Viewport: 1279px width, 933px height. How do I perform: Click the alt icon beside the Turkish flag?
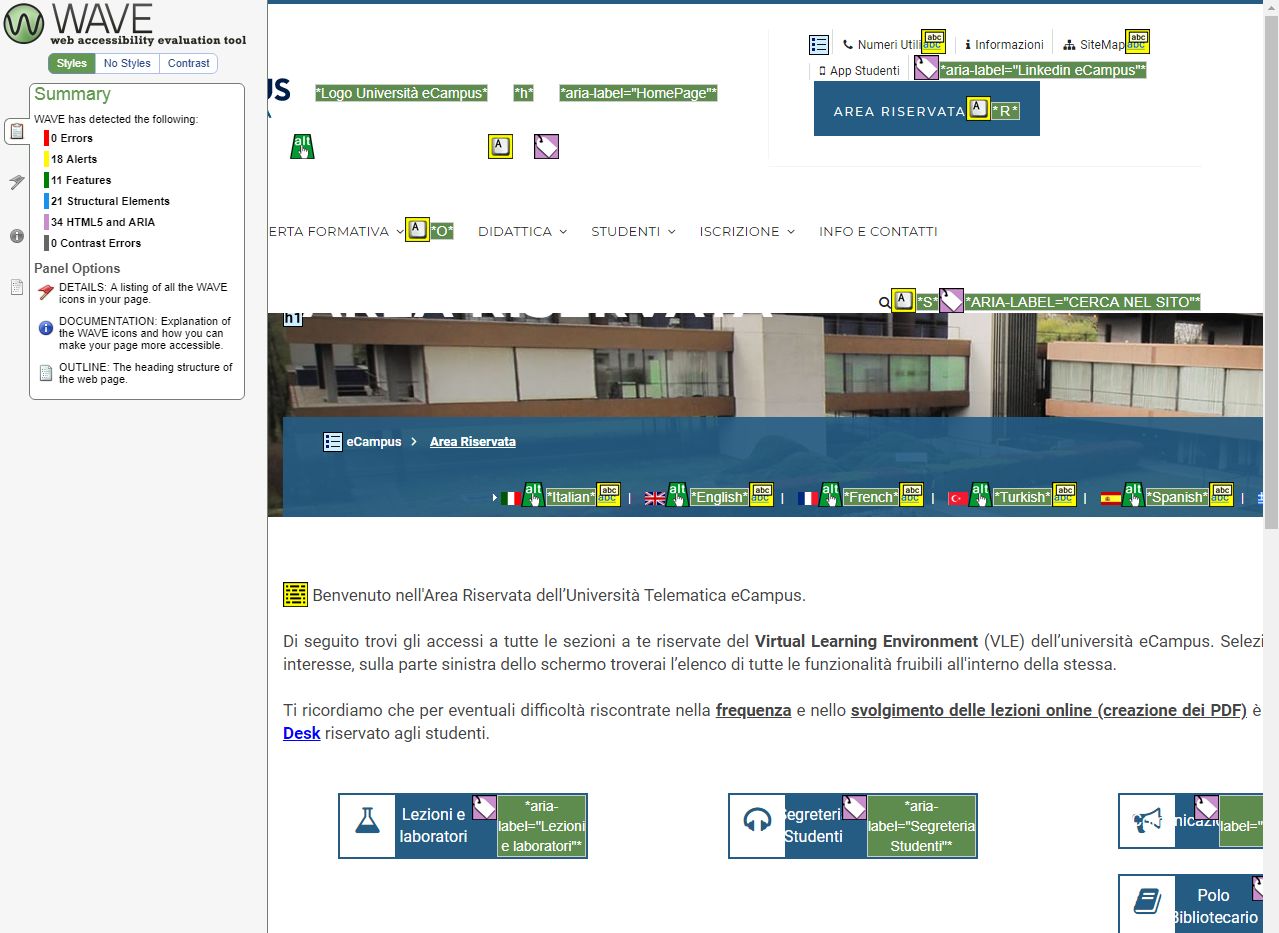pyautogui.click(x=980, y=495)
